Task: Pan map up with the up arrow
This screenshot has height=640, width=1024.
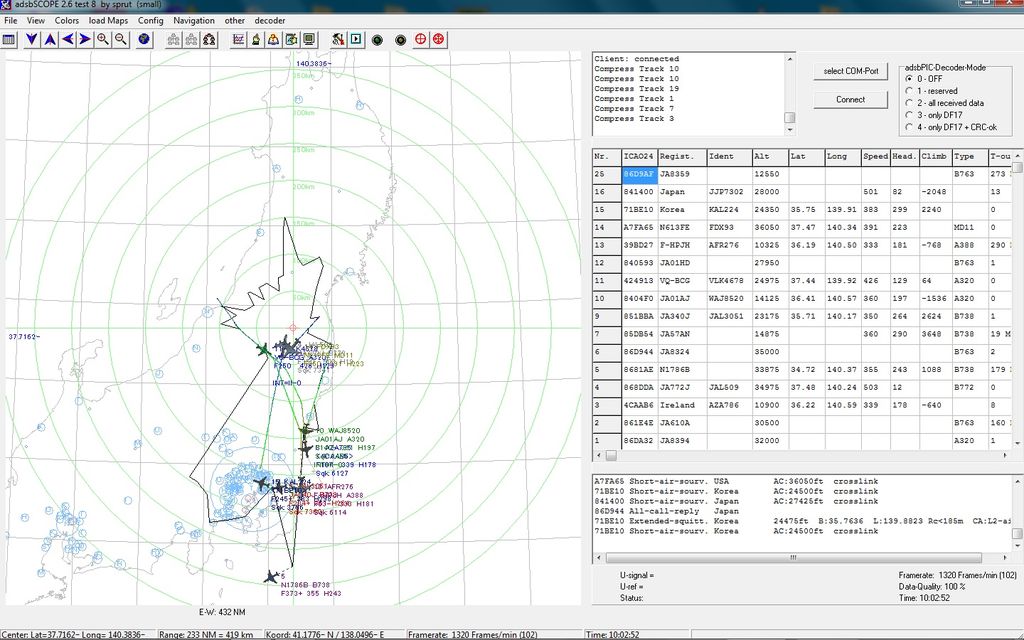Action: (x=50, y=39)
